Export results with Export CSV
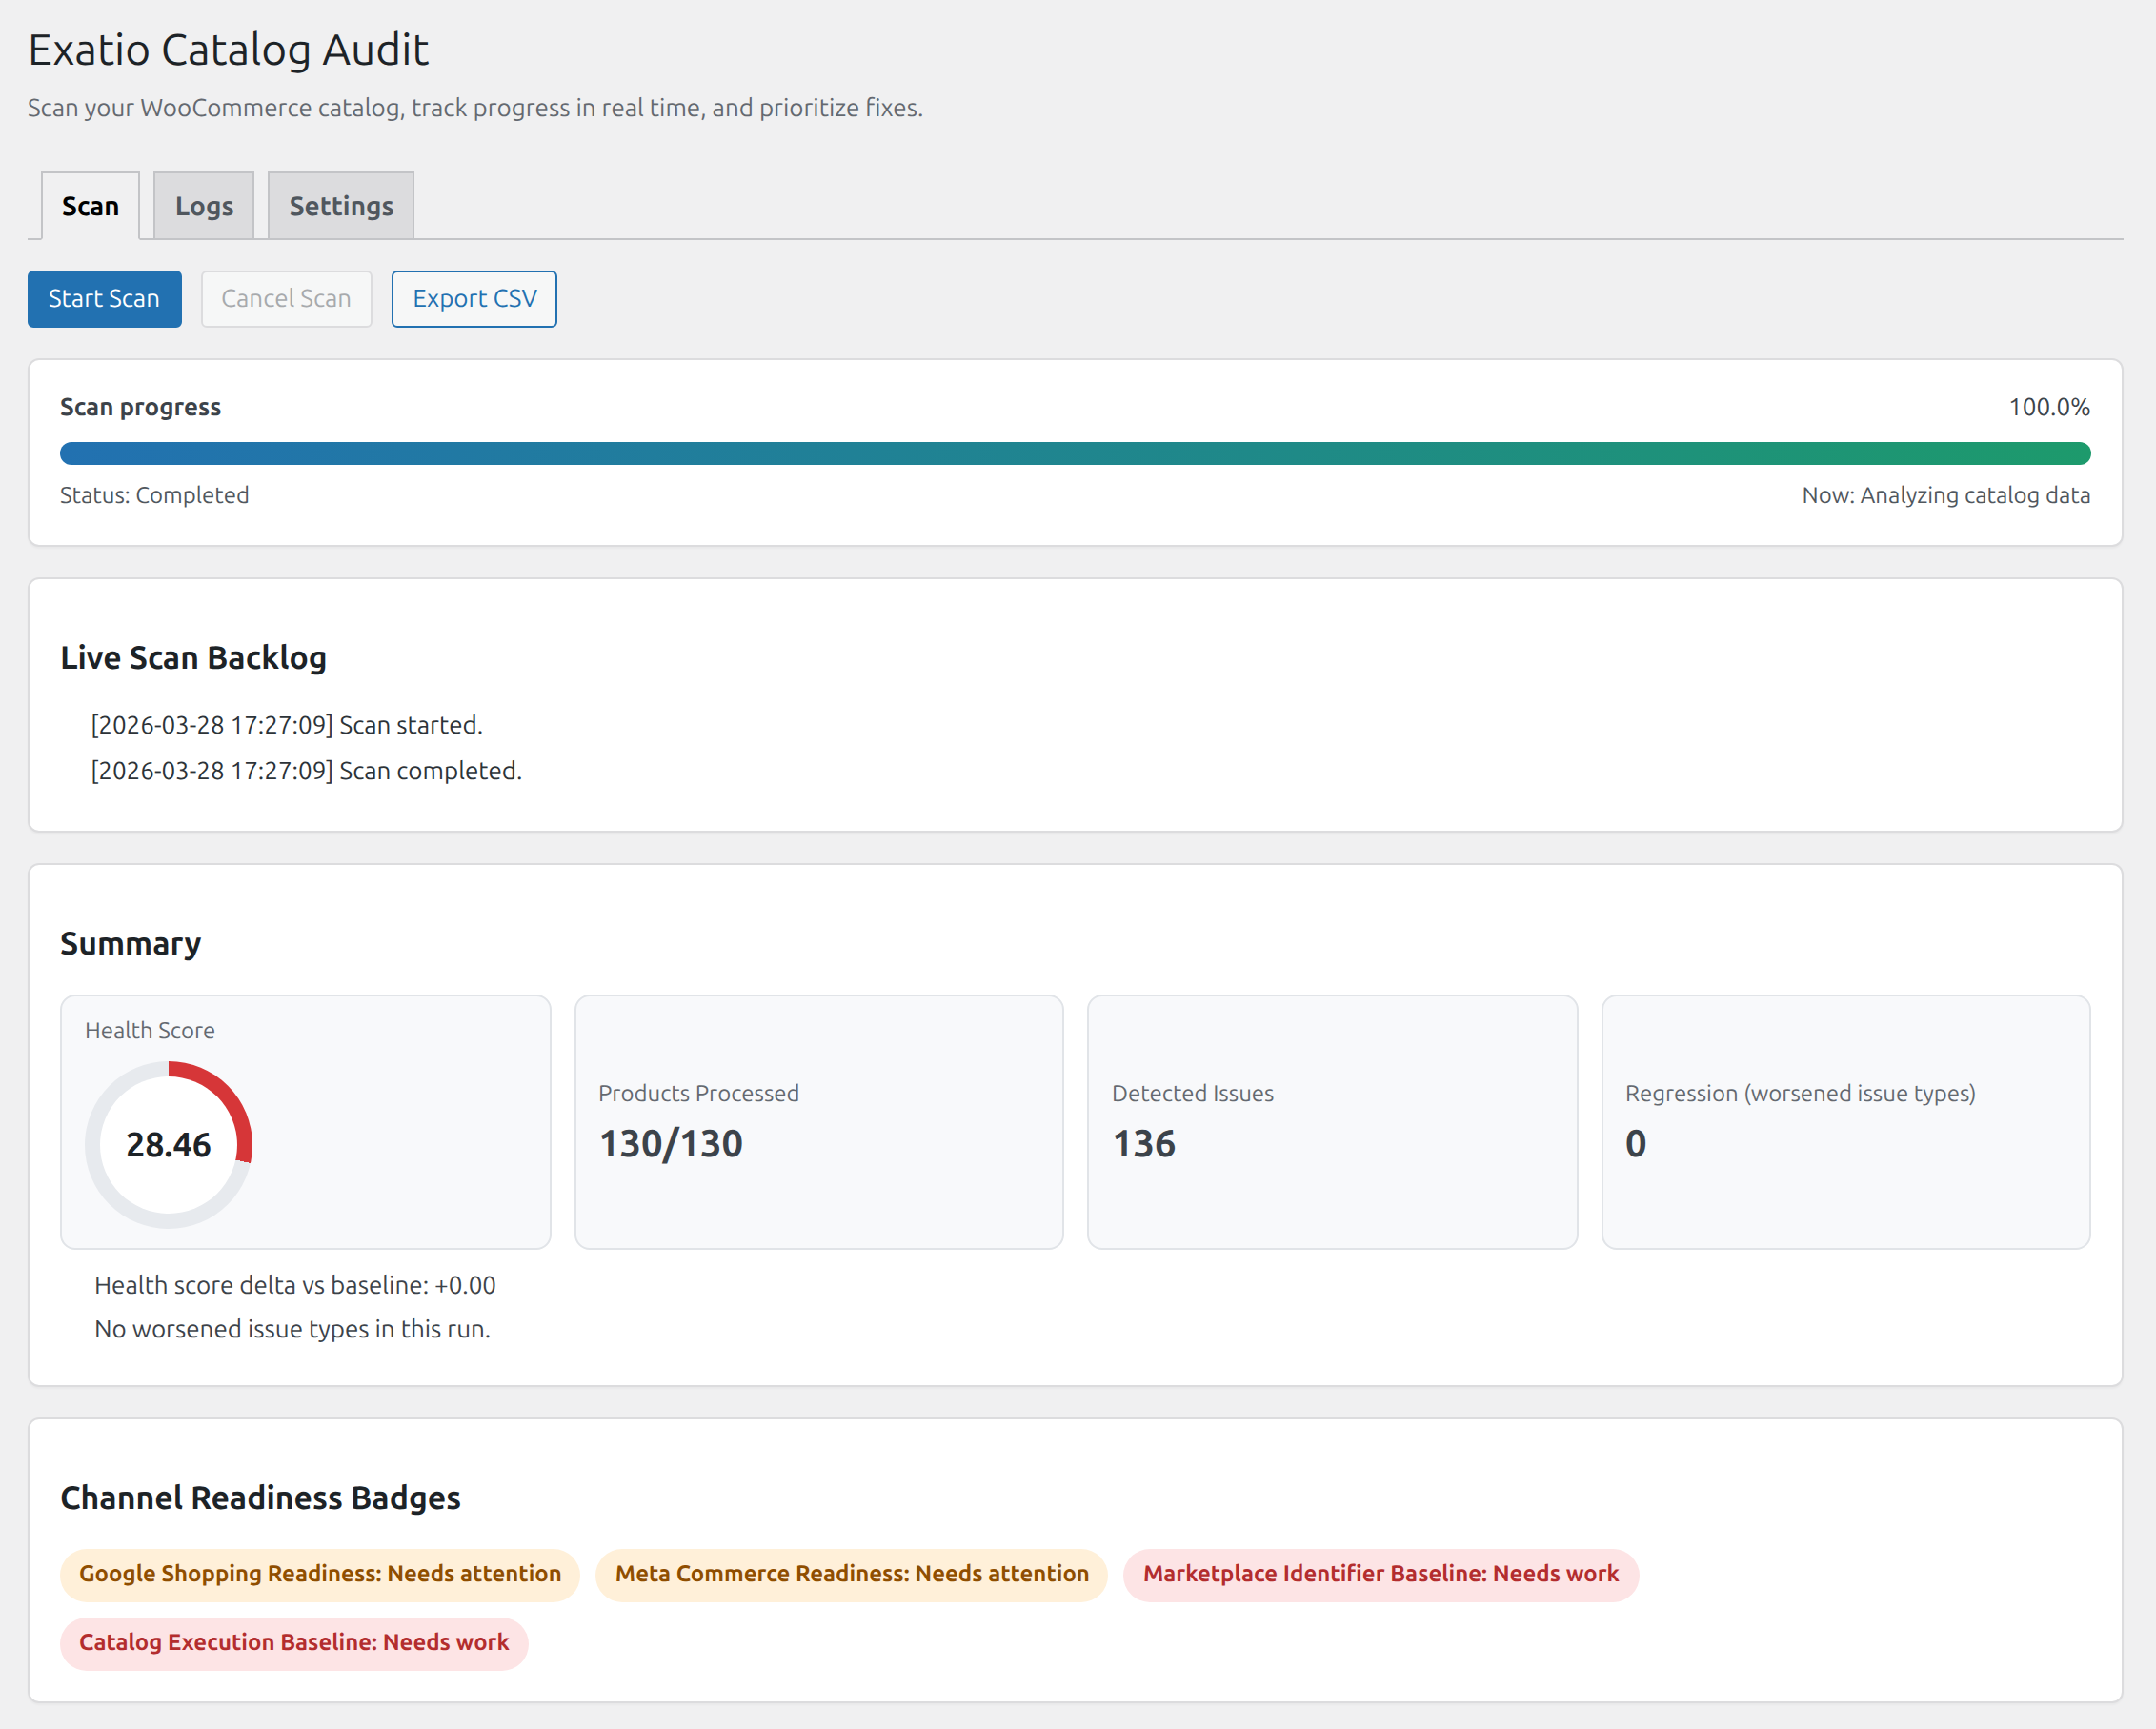Viewport: 2156px width, 1729px height. pos(474,298)
